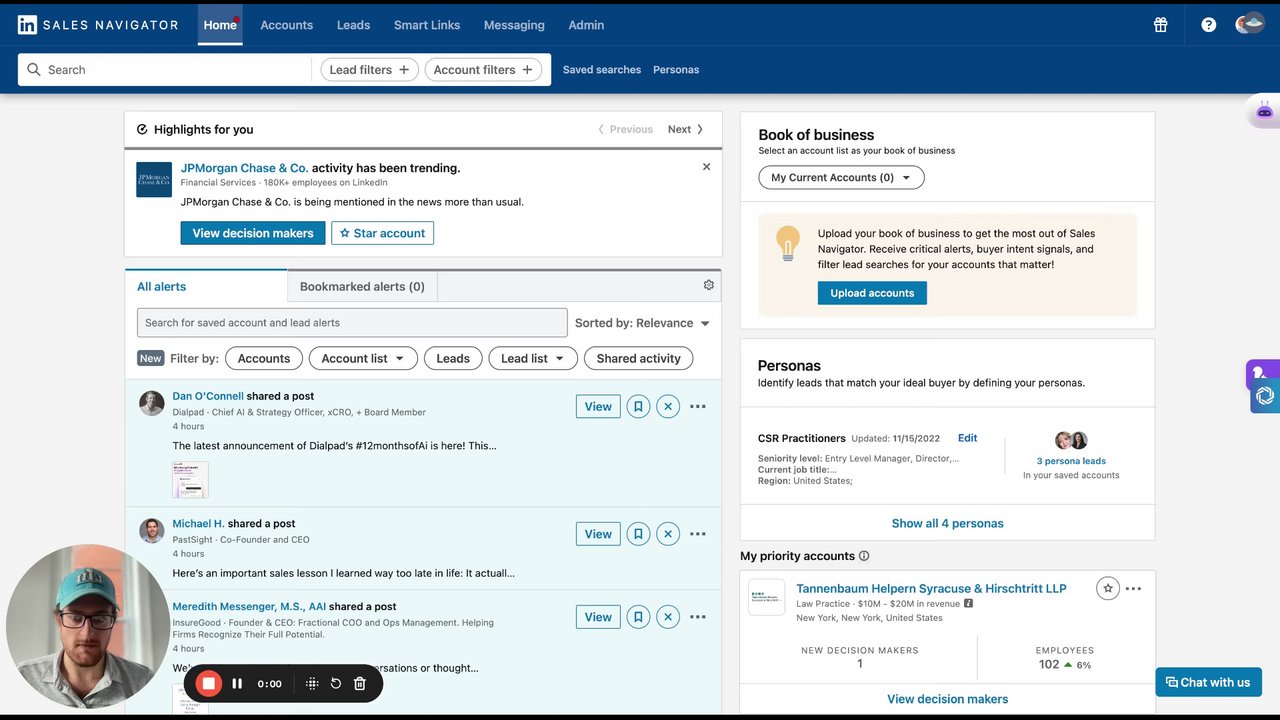
Task: Filter alerts by Accounts
Action: click(x=264, y=358)
